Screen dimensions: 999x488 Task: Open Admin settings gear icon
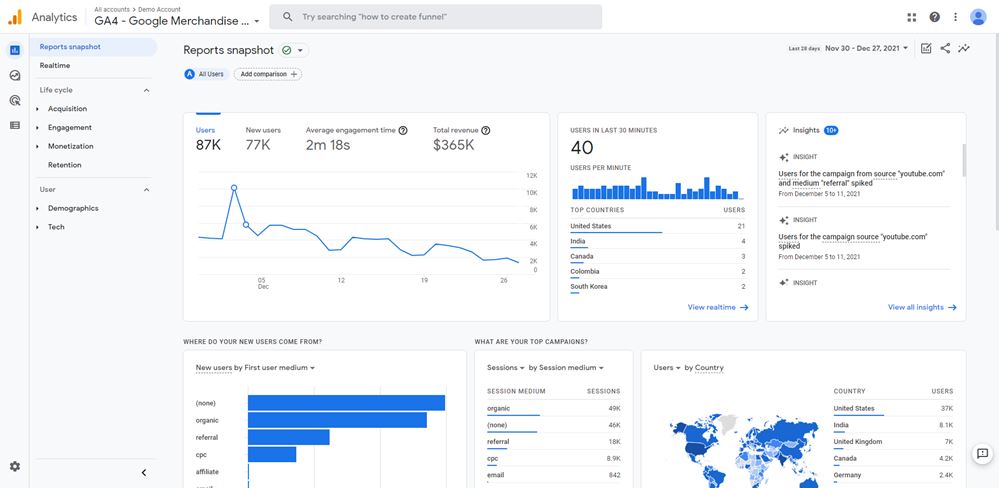click(x=15, y=466)
